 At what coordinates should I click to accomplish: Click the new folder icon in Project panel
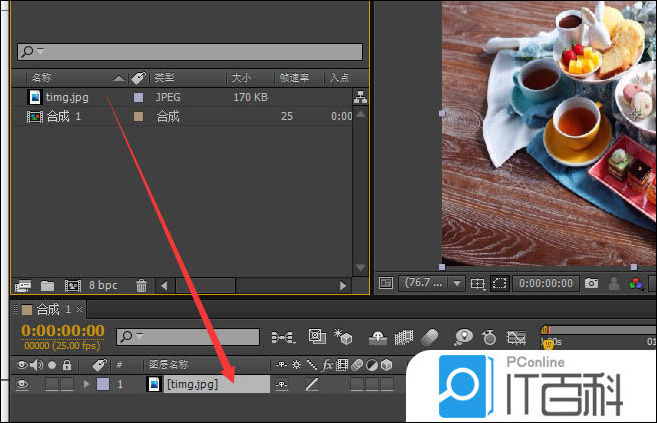(47, 286)
